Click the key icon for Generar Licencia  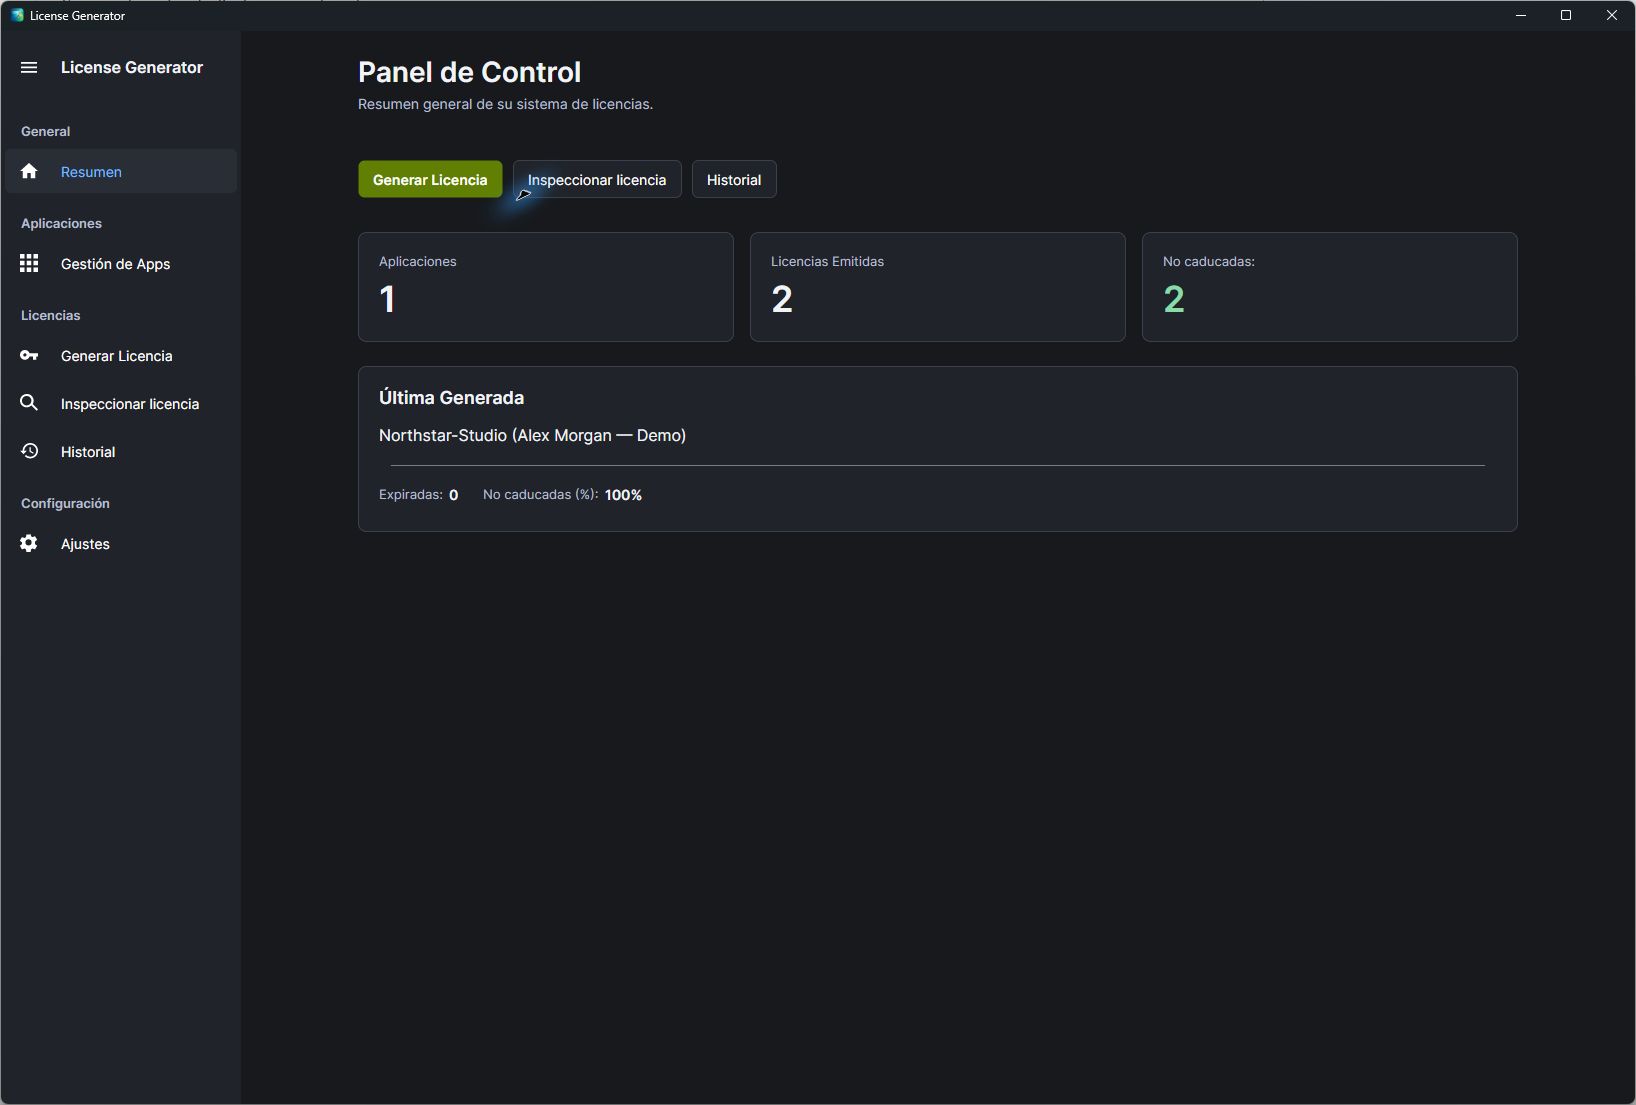tap(29, 355)
